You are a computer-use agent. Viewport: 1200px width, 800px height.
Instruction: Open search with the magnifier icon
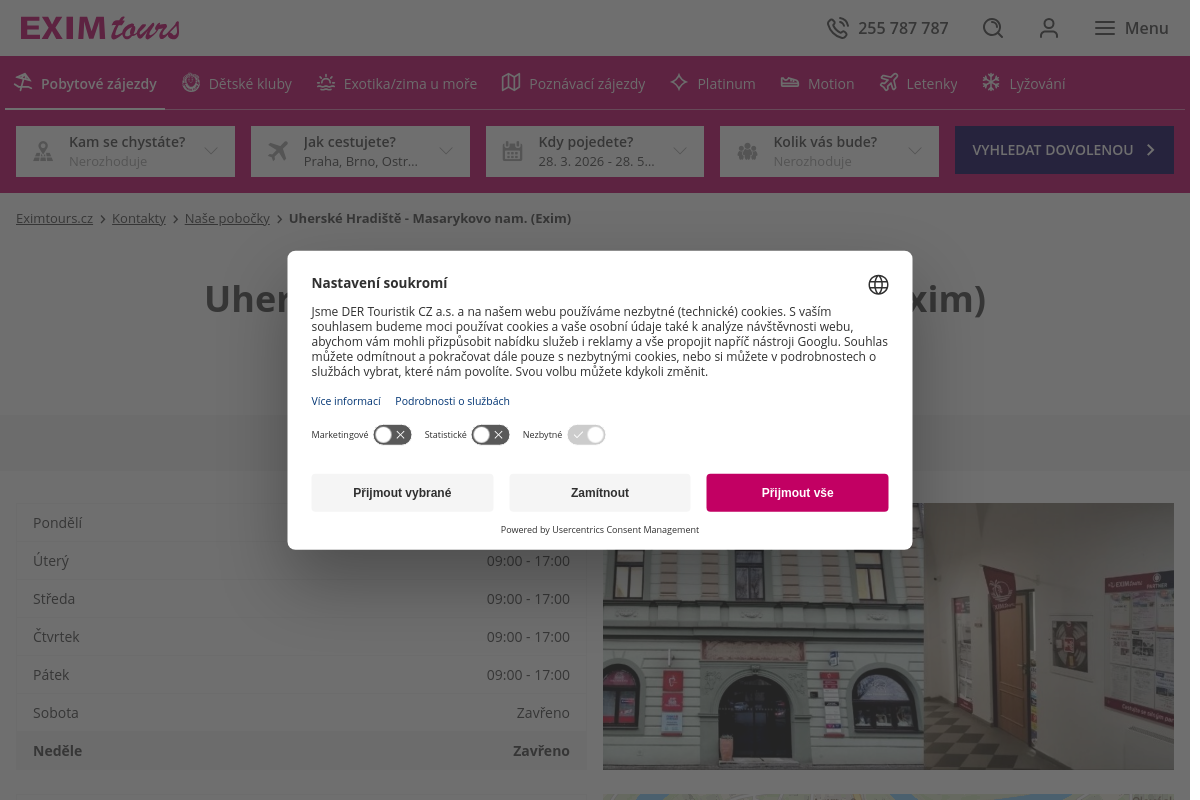coord(992,28)
